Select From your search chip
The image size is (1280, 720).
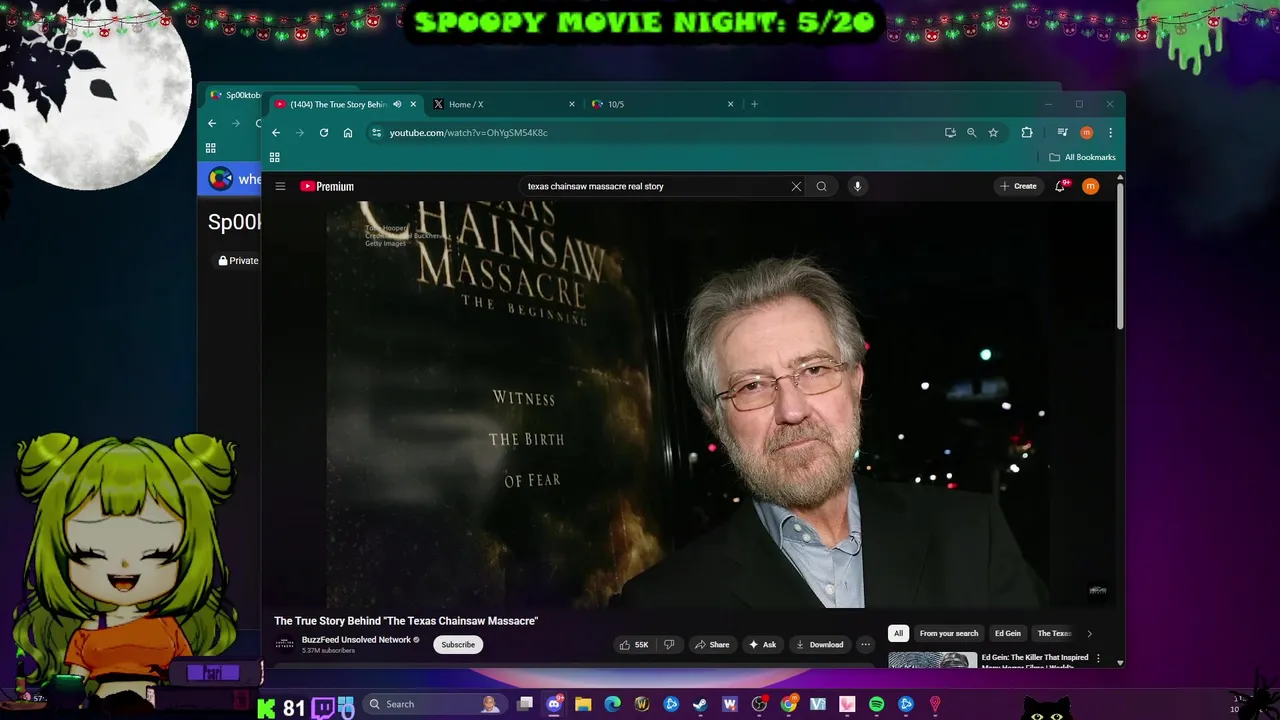click(949, 633)
